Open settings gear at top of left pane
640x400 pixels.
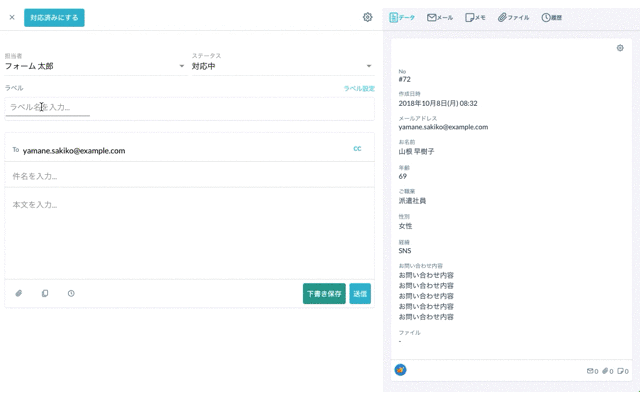pos(367,17)
